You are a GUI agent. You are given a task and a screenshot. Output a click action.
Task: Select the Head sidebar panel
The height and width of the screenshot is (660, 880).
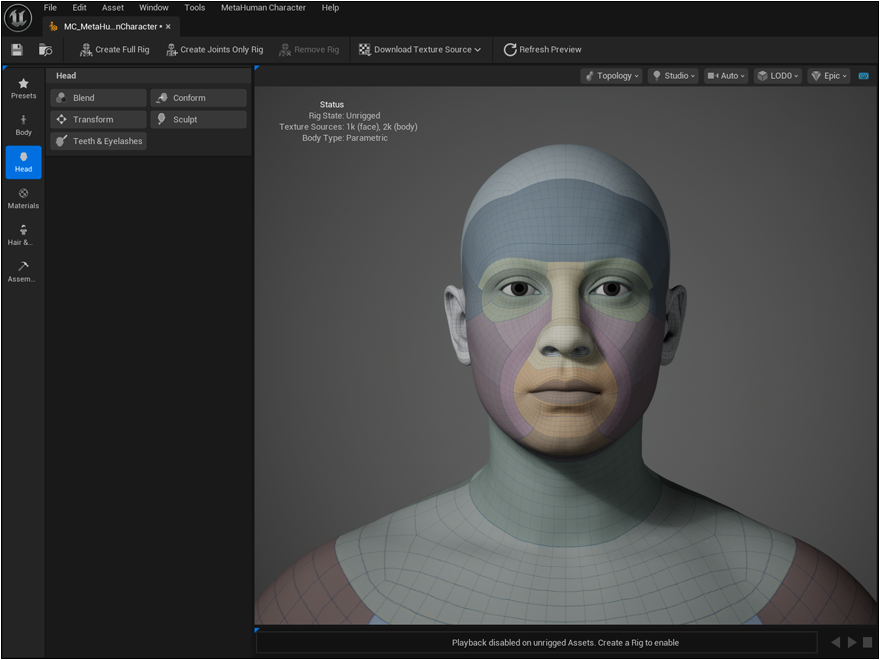pos(24,162)
